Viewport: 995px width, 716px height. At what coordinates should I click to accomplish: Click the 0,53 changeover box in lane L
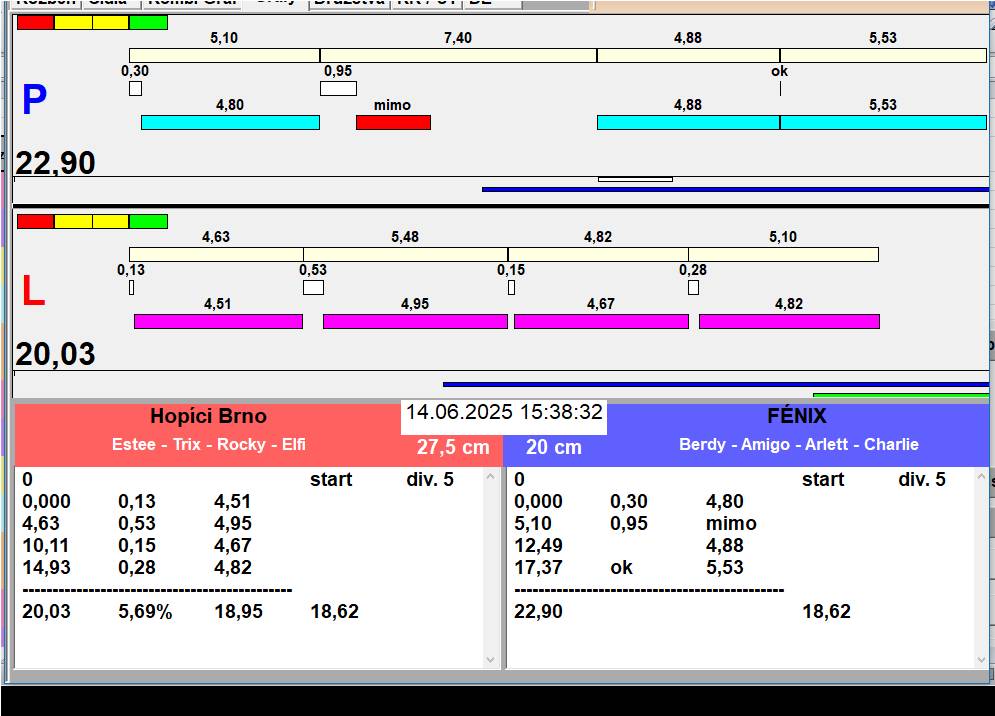[313, 288]
